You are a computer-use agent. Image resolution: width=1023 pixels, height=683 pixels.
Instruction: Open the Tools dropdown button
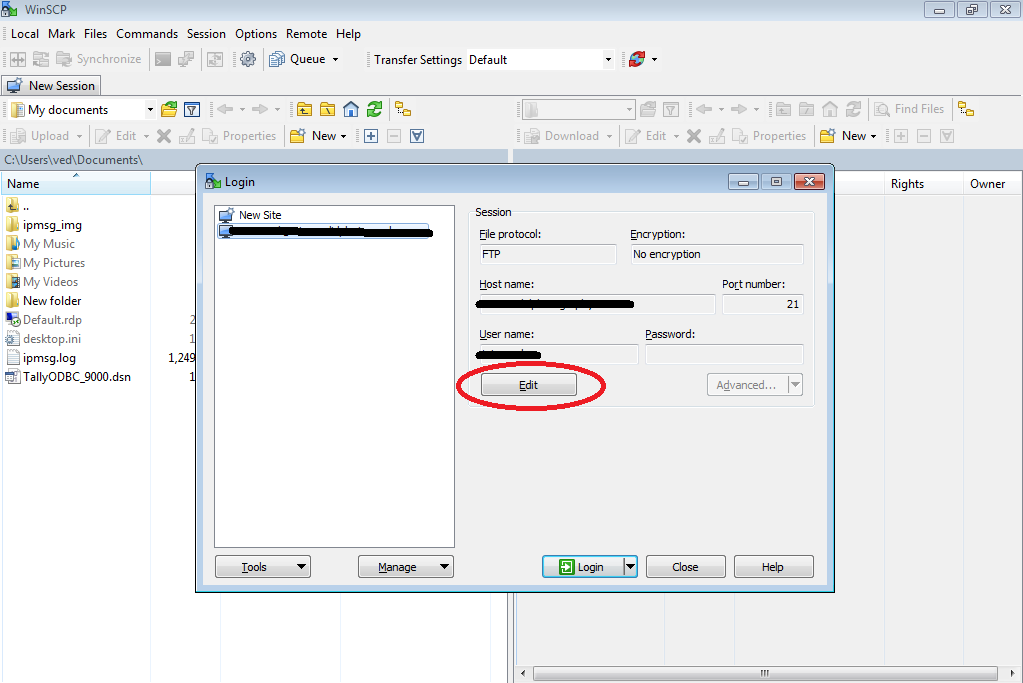263,567
